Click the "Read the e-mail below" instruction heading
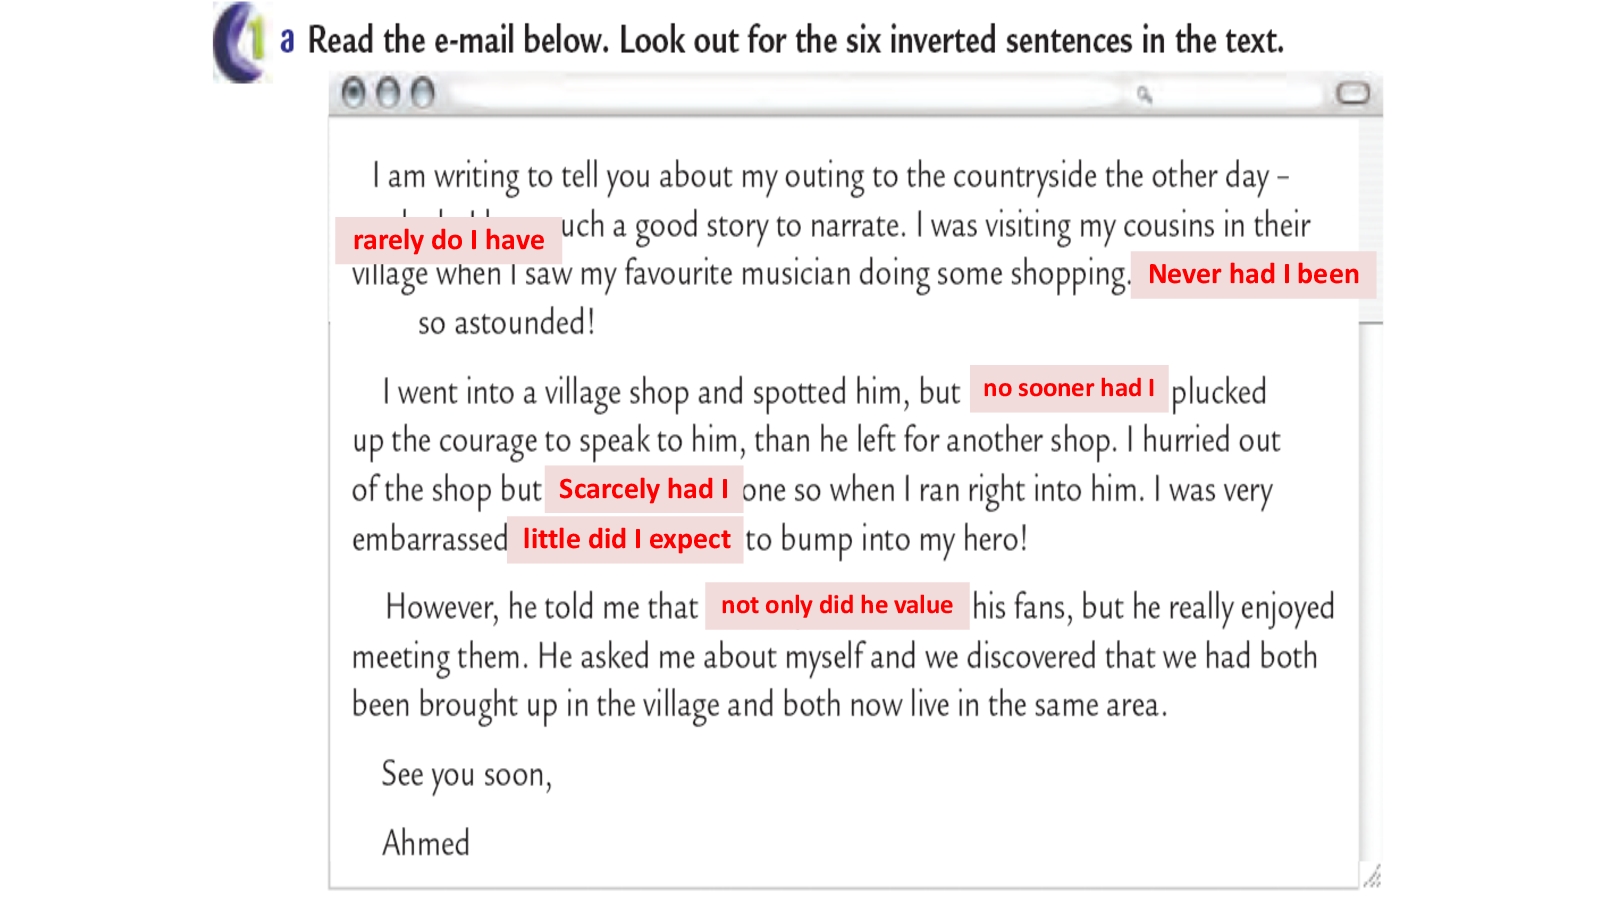 coord(795,41)
